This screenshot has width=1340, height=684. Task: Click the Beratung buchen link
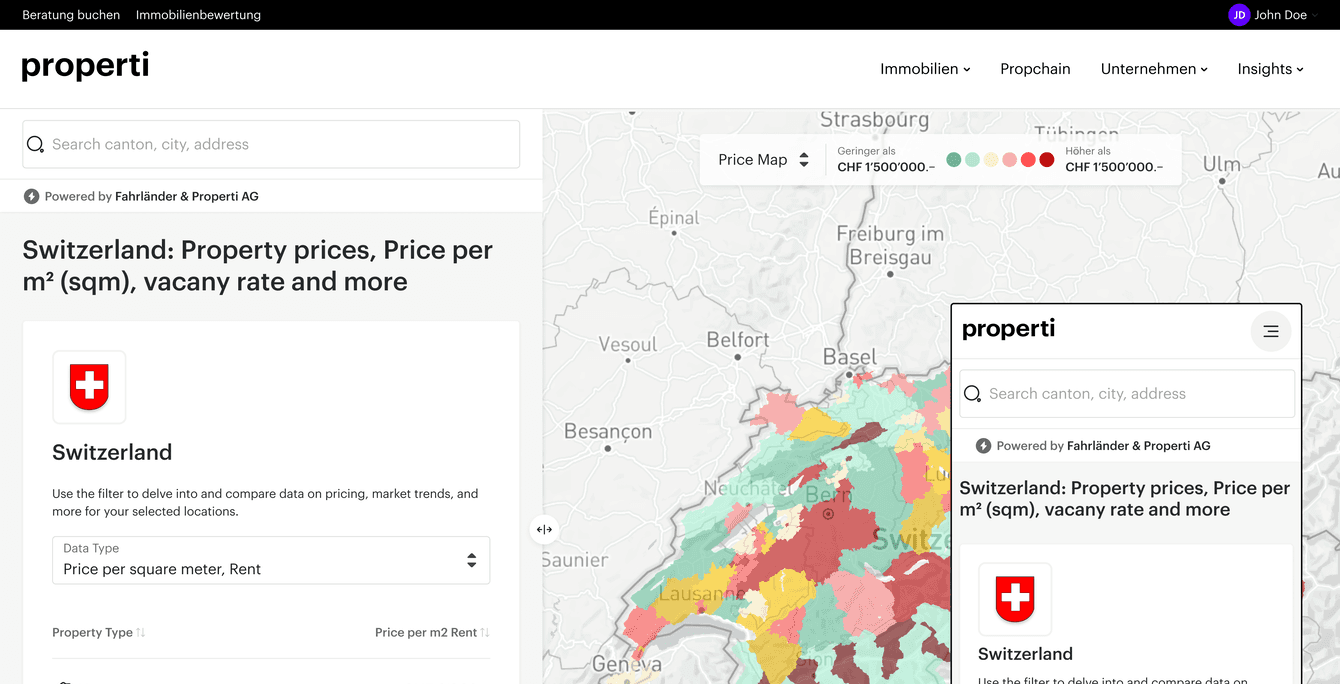point(71,15)
